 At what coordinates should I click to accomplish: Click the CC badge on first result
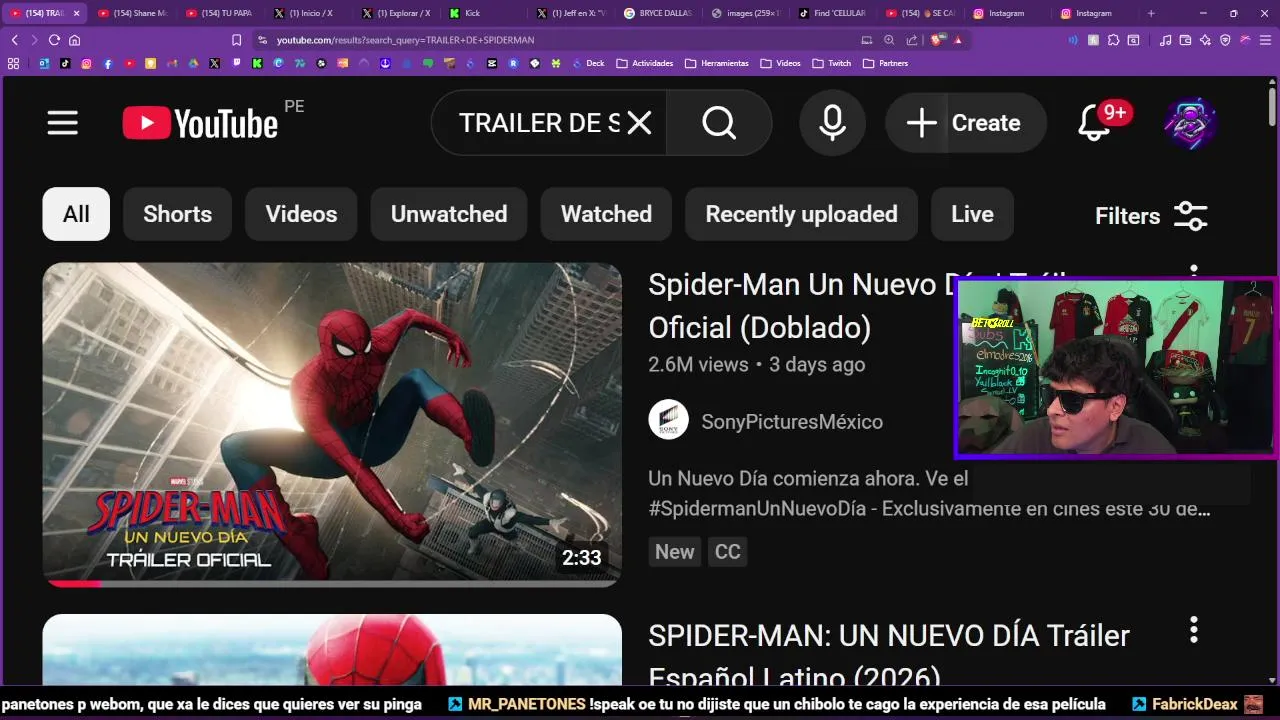click(x=728, y=551)
